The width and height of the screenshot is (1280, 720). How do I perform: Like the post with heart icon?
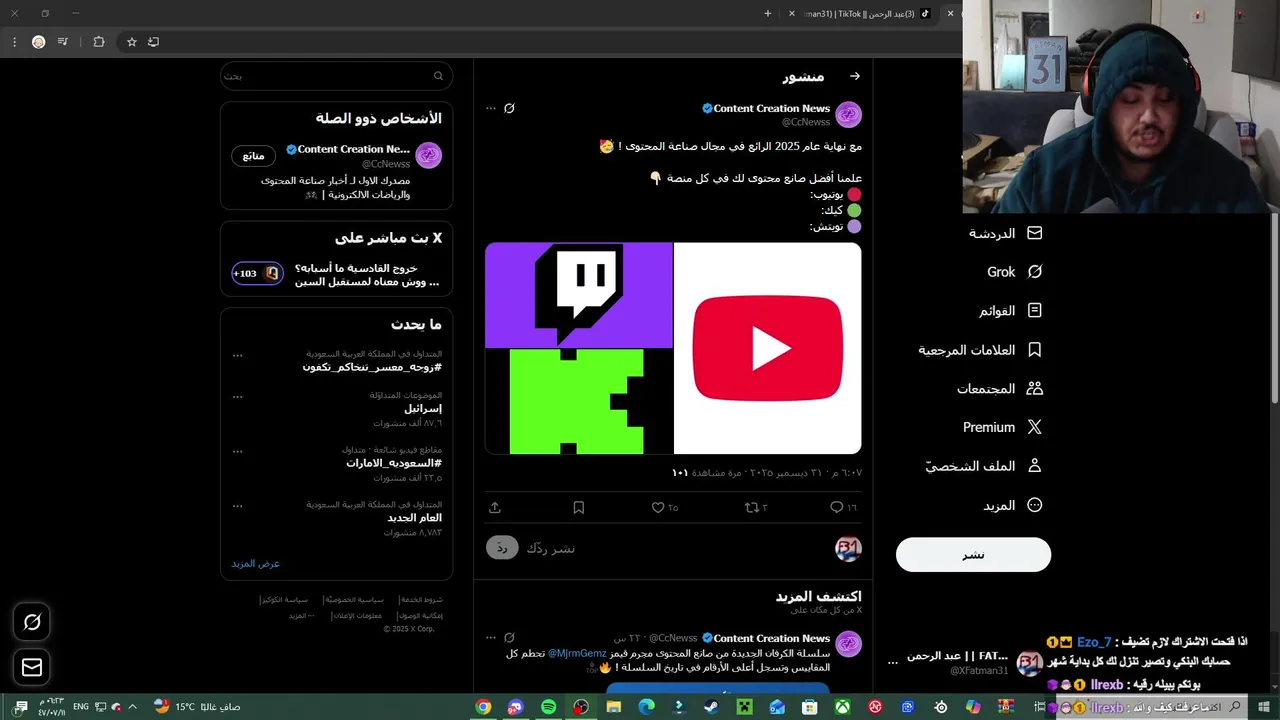(658, 507)
